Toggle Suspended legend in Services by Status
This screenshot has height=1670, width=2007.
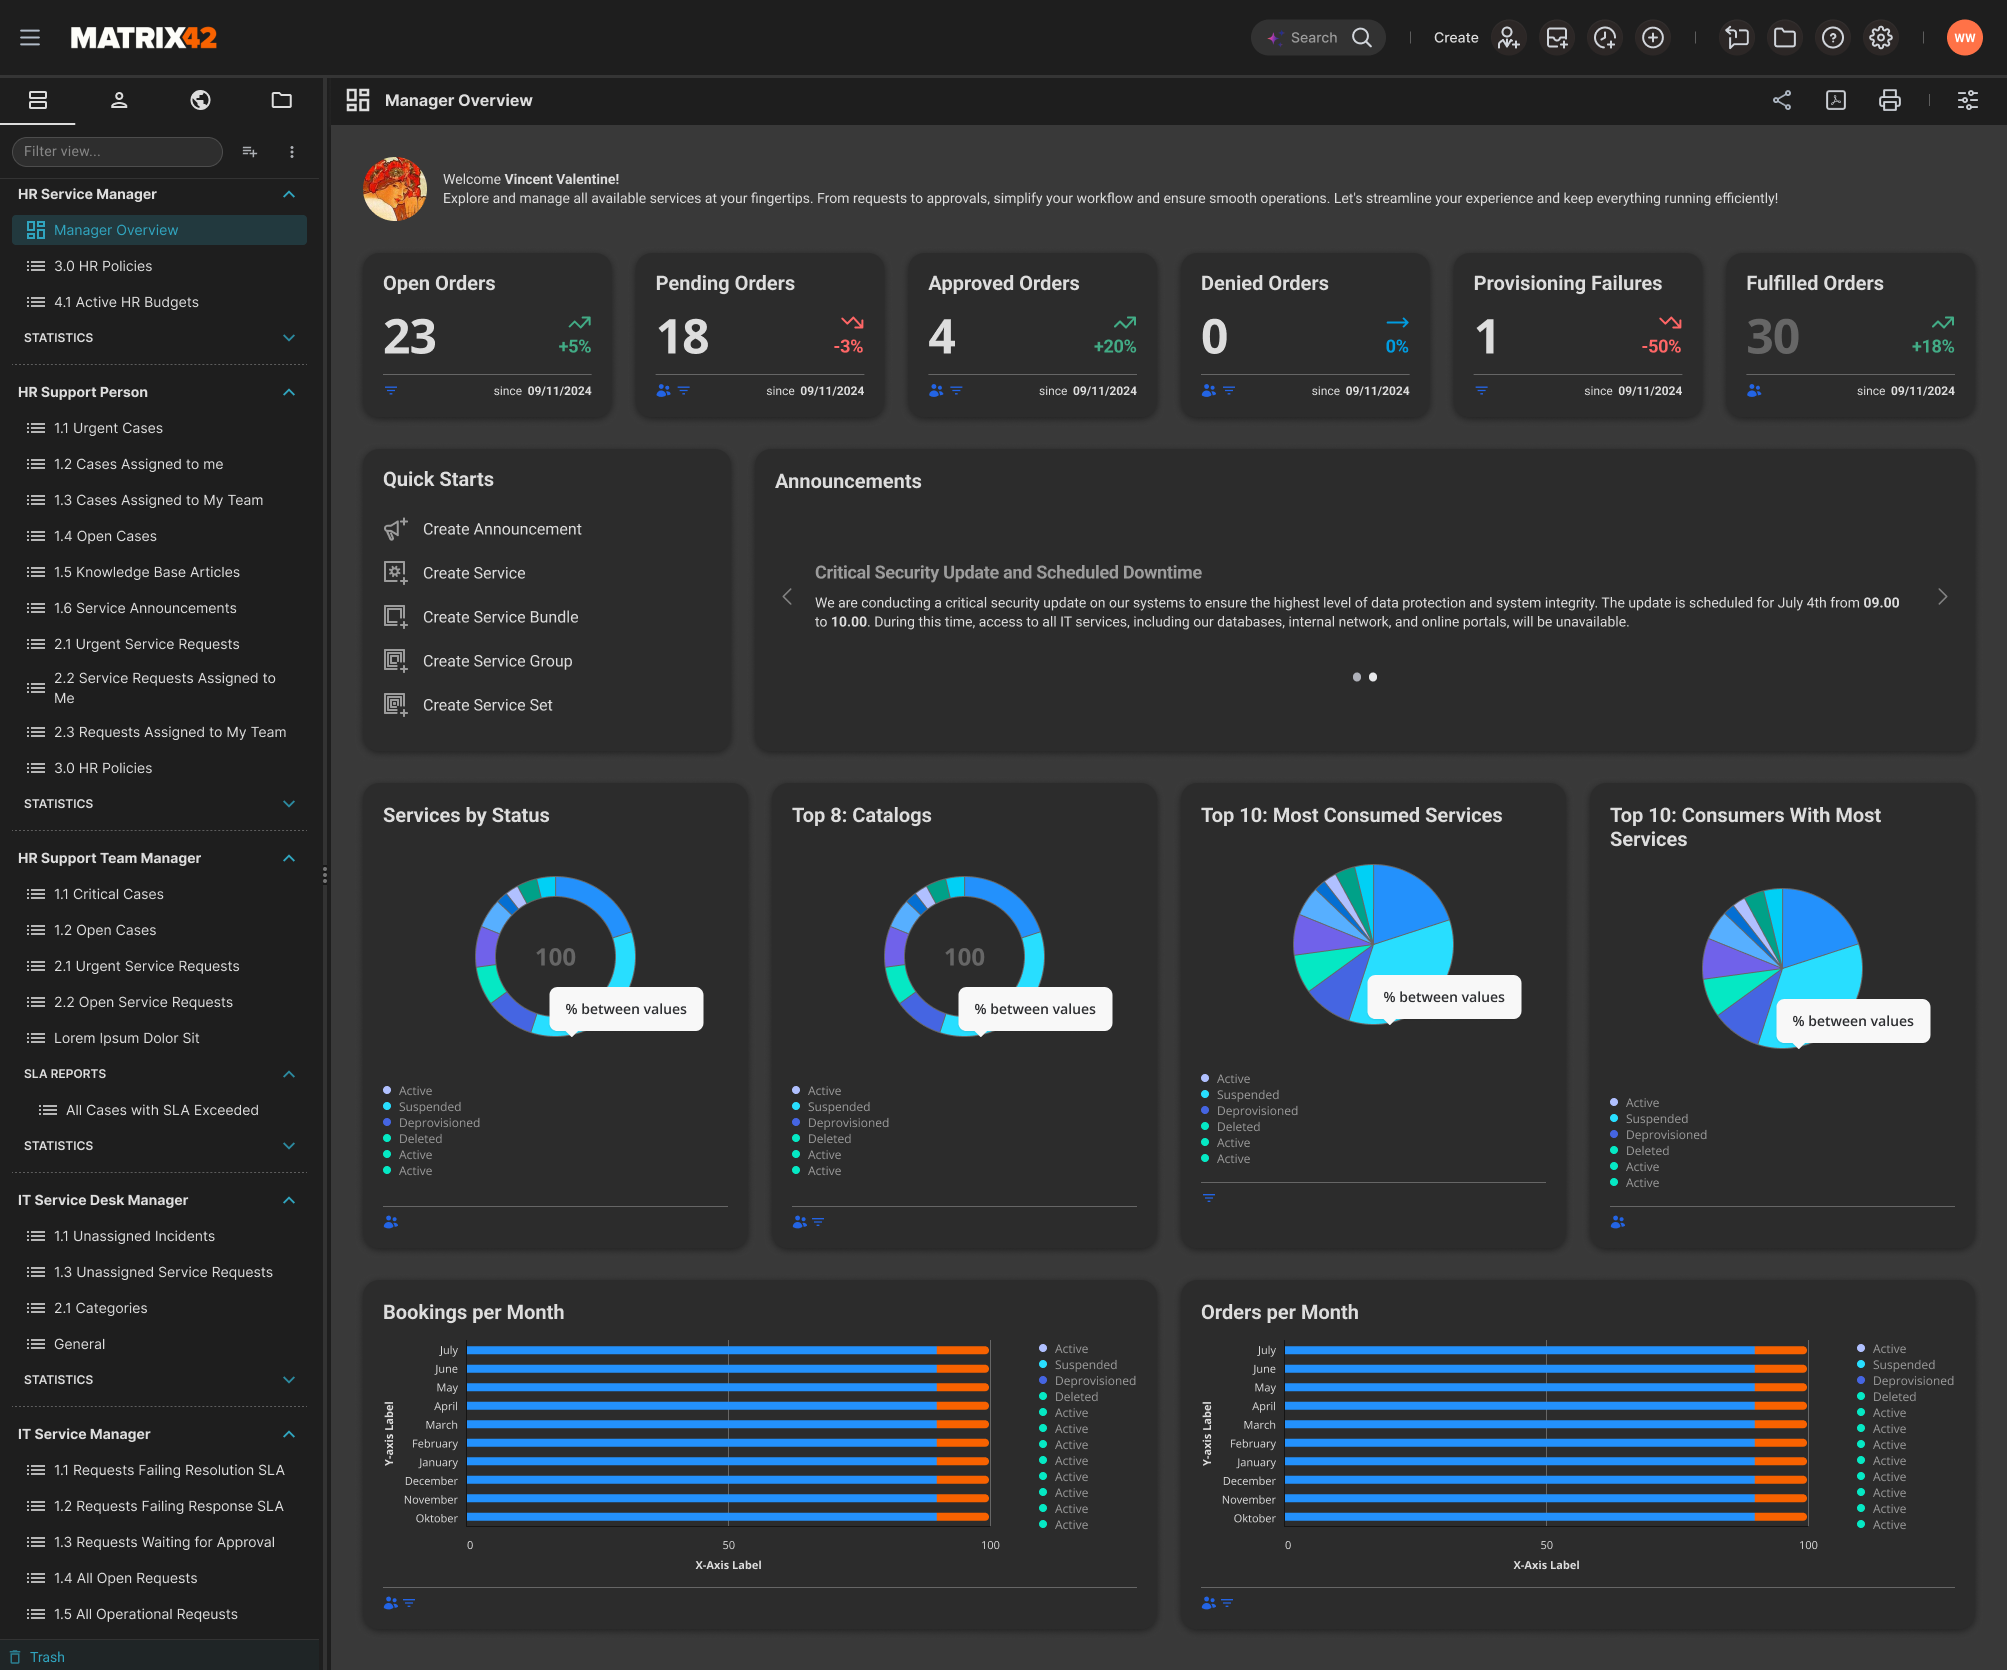429,1107
